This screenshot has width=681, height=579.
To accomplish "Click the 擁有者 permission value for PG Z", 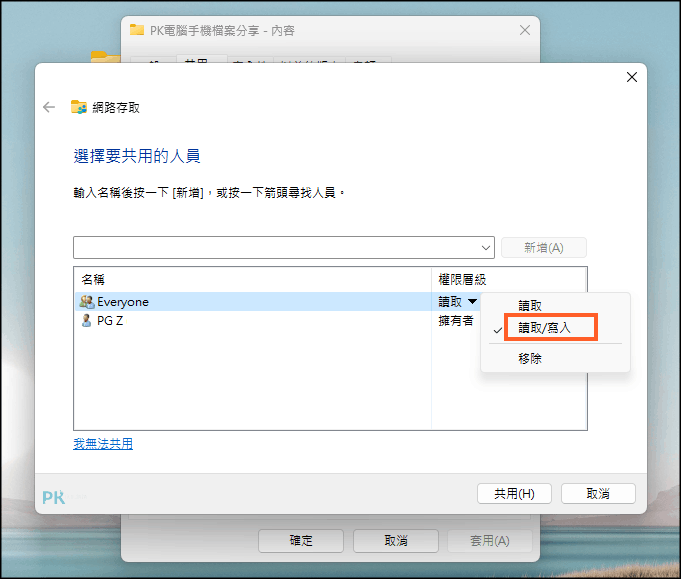I will 456,321.
